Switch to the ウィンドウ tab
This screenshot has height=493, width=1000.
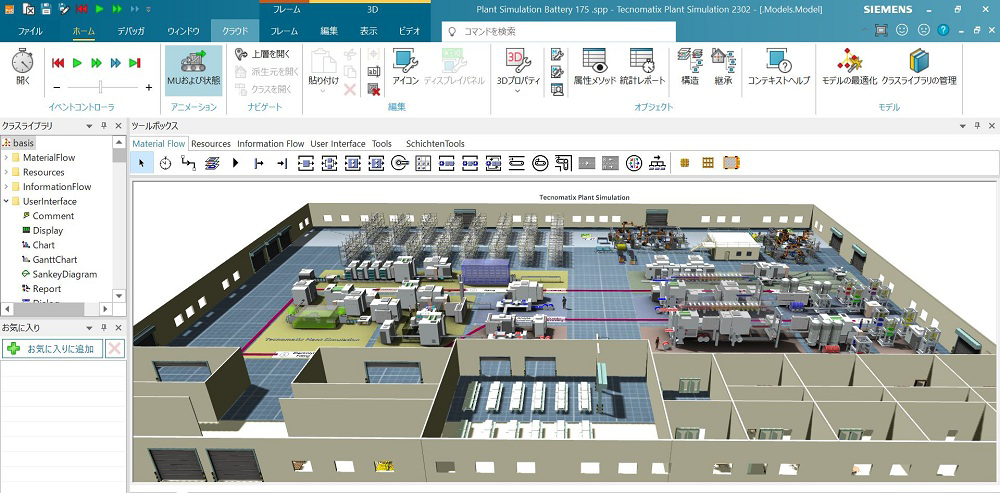183,31
